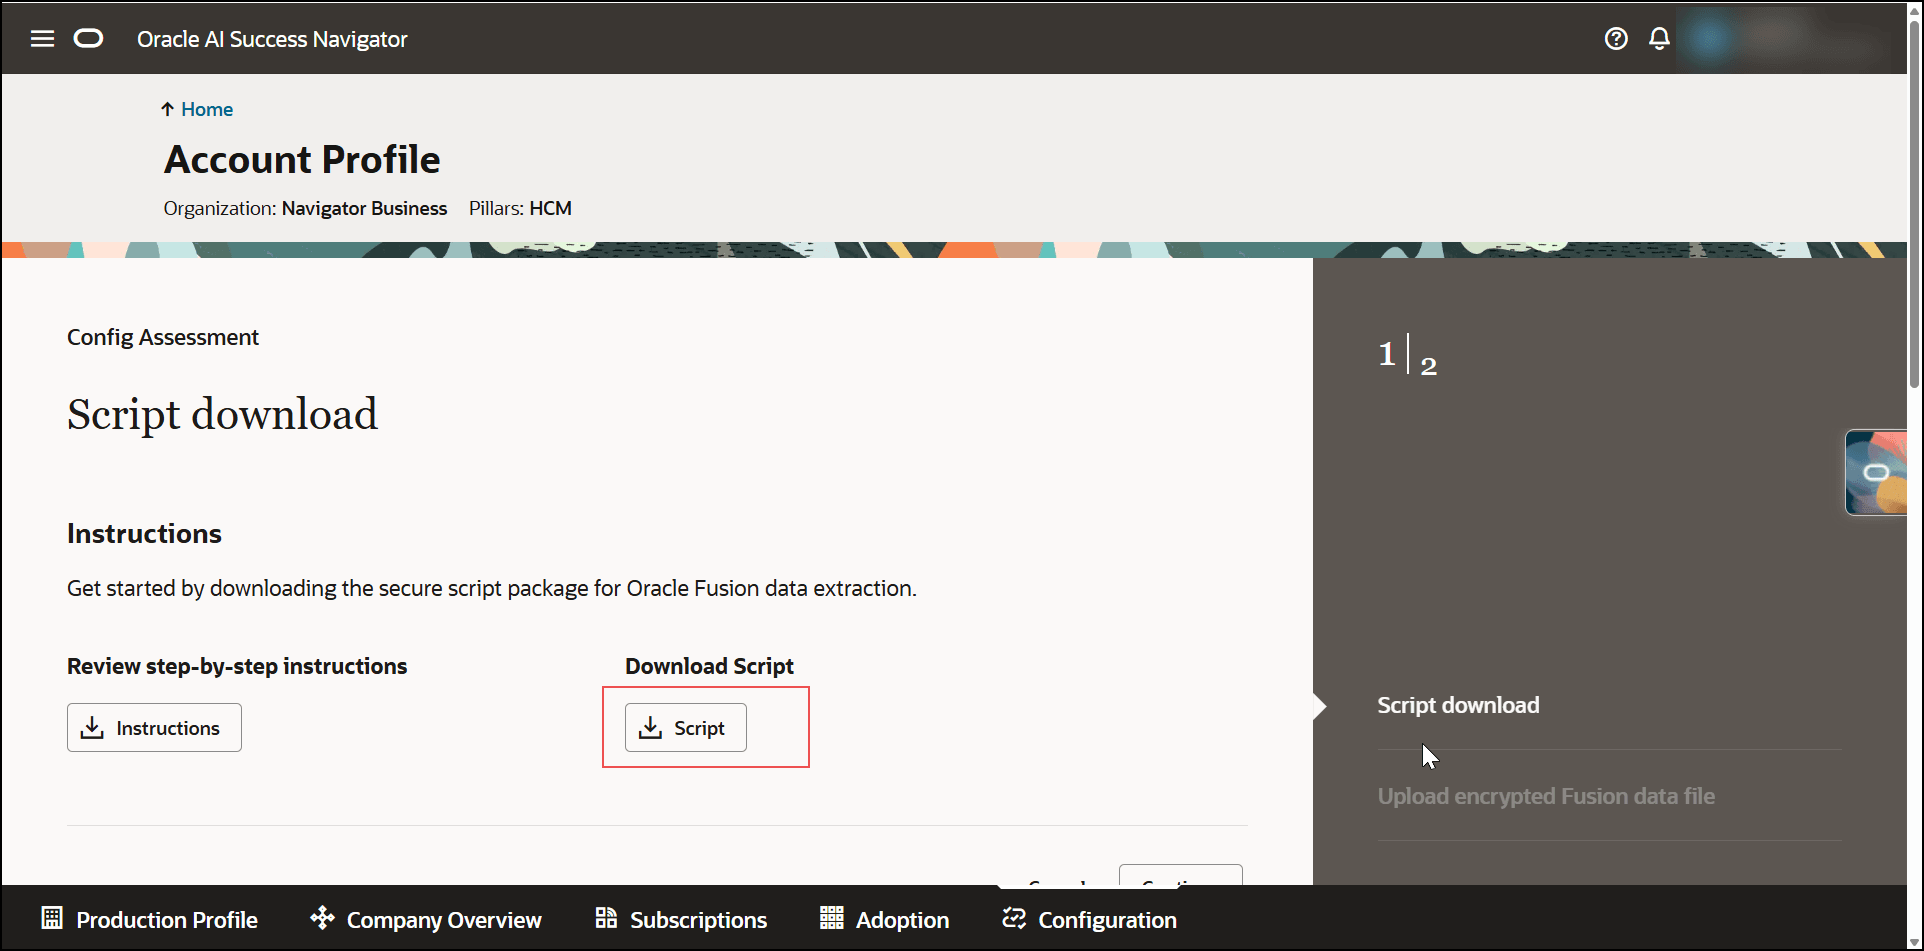Image resolution: width=1924 pixels, height=951 pixels.
Task: Click the HCM pillar value
Action: coord(550,208)
